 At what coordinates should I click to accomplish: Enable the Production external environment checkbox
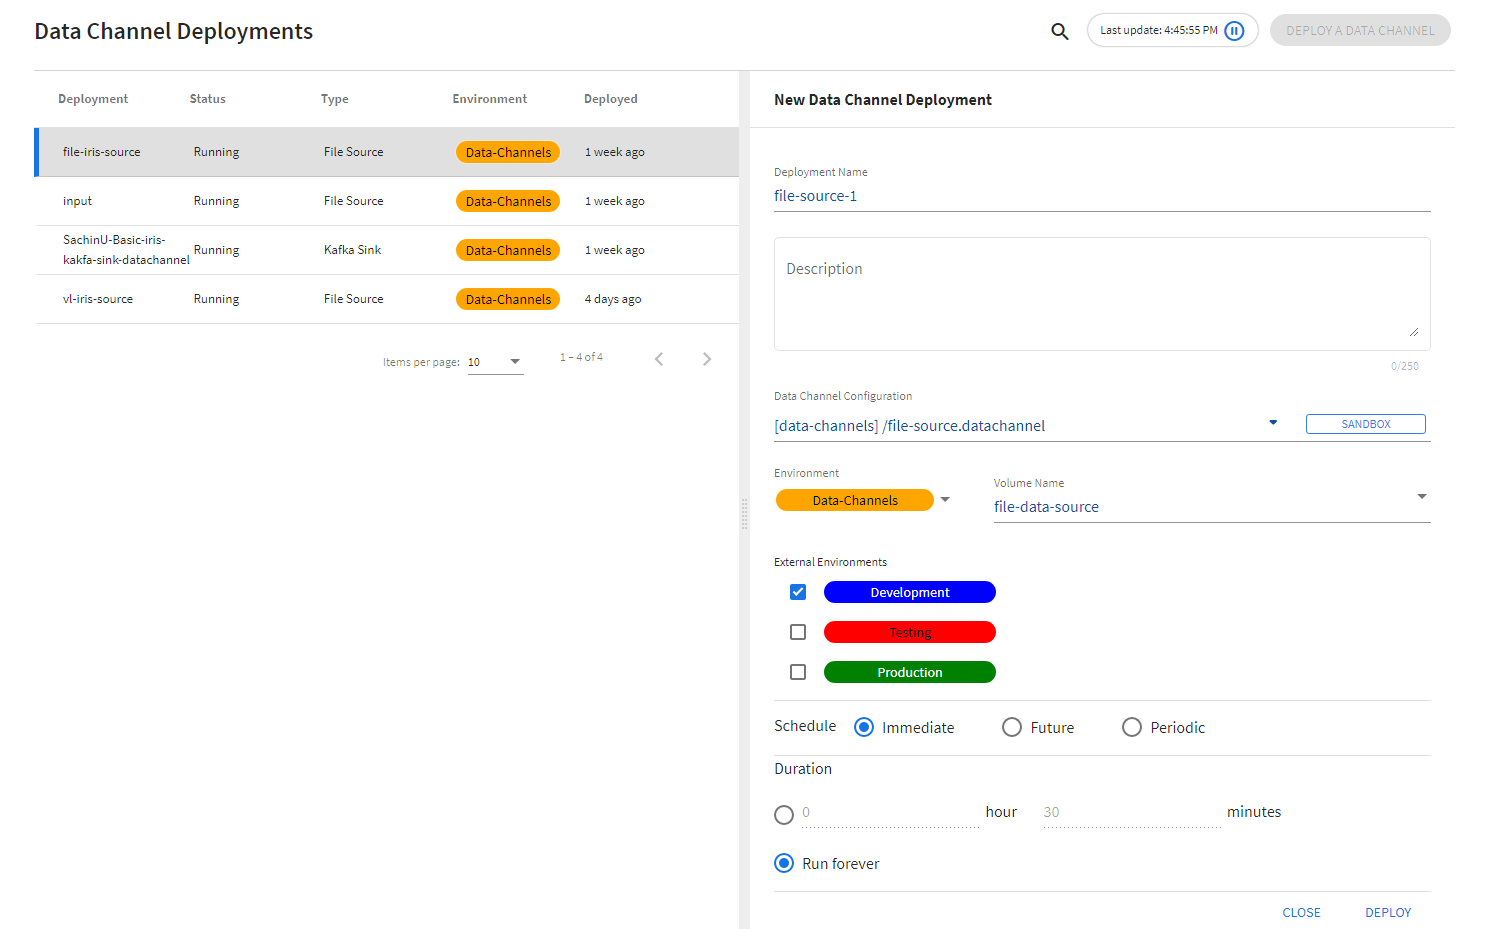[x=798, y=672]
